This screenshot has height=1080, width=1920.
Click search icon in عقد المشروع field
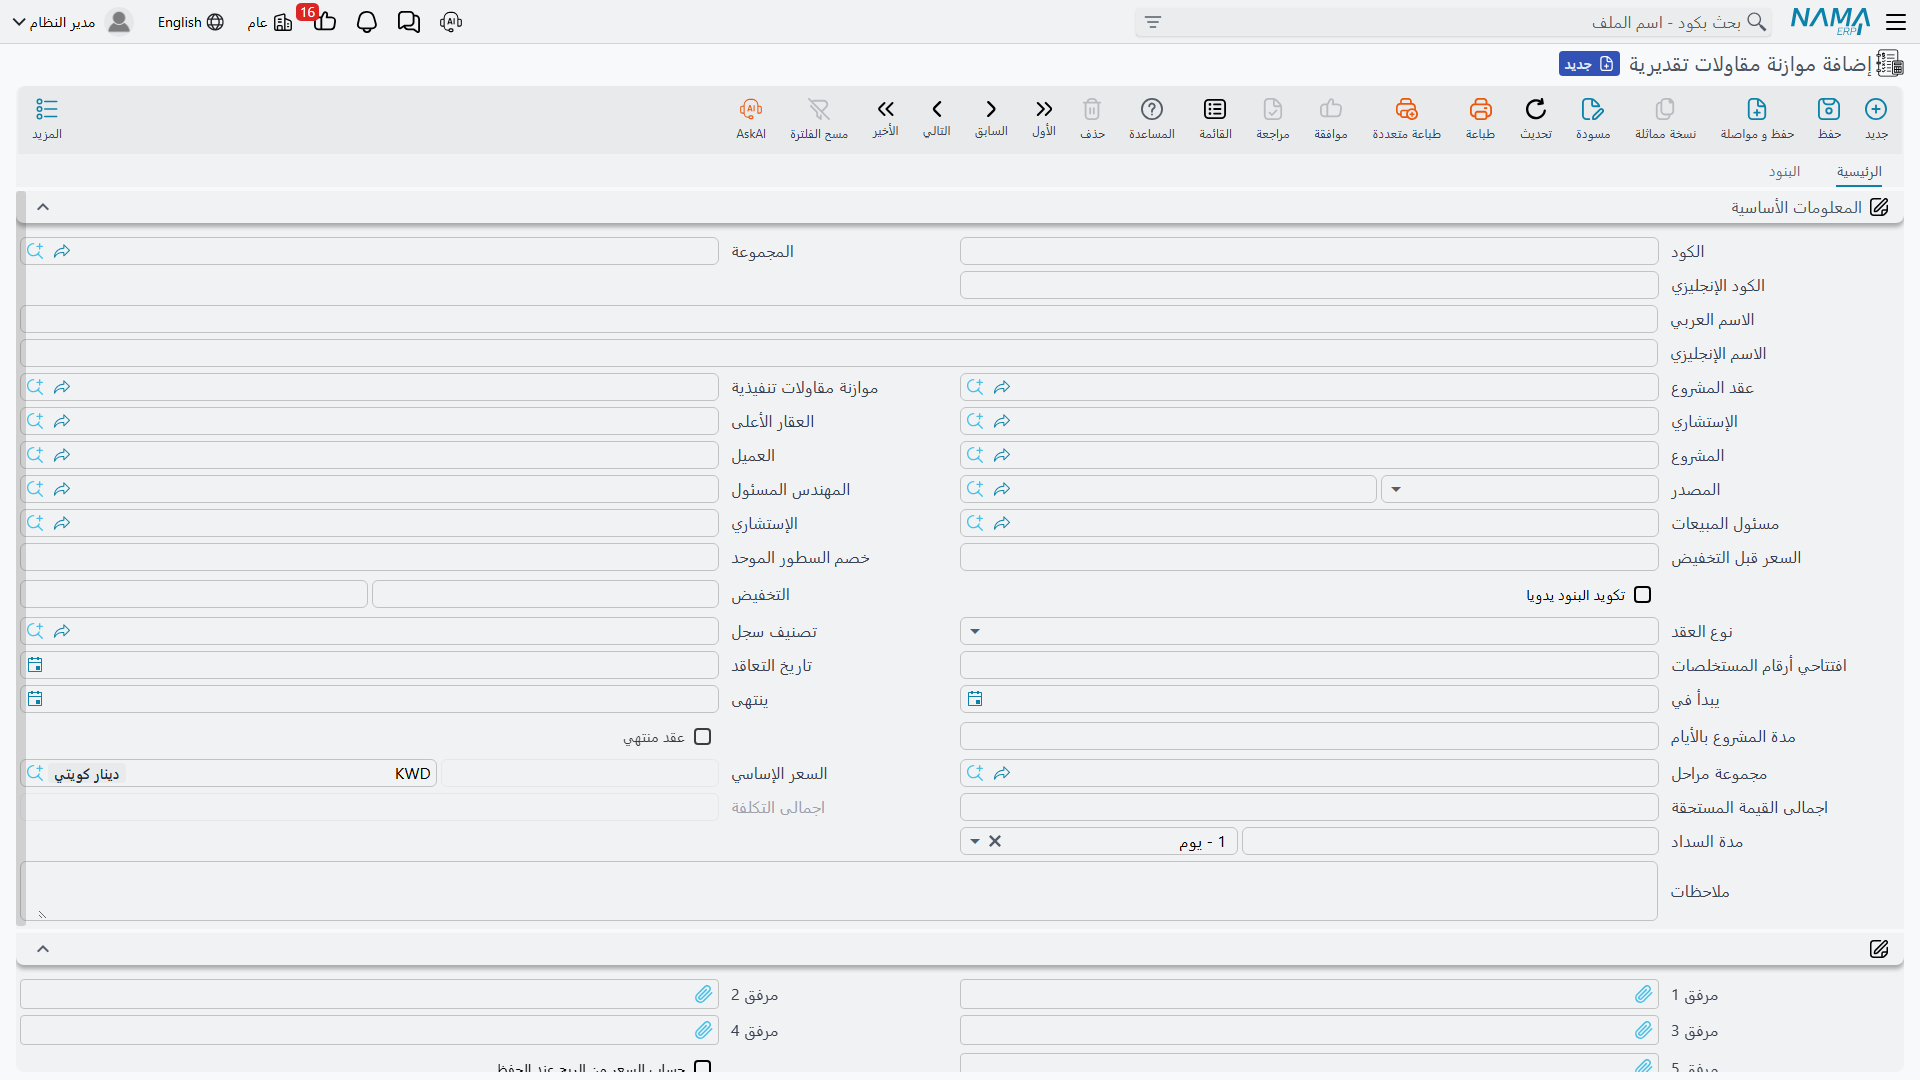[975, 387]
